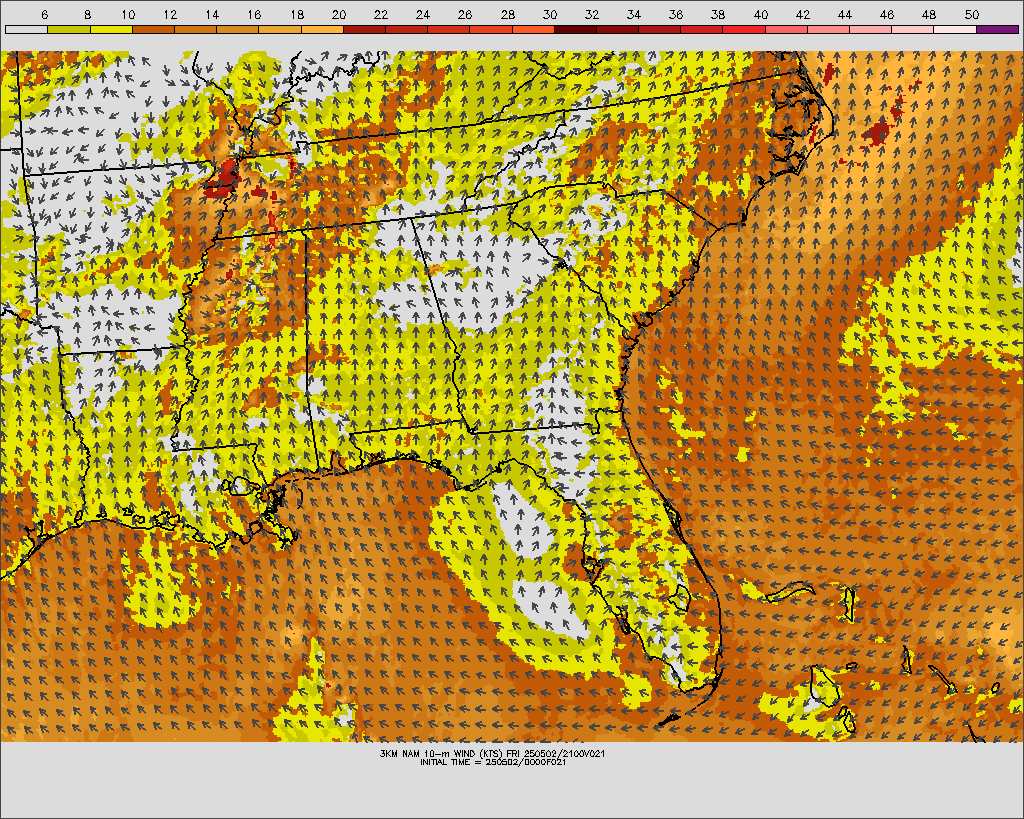1024x819 pixels.
Task: Pick the pink swatch between 42 and 44
Action: [x=829, y=29]
